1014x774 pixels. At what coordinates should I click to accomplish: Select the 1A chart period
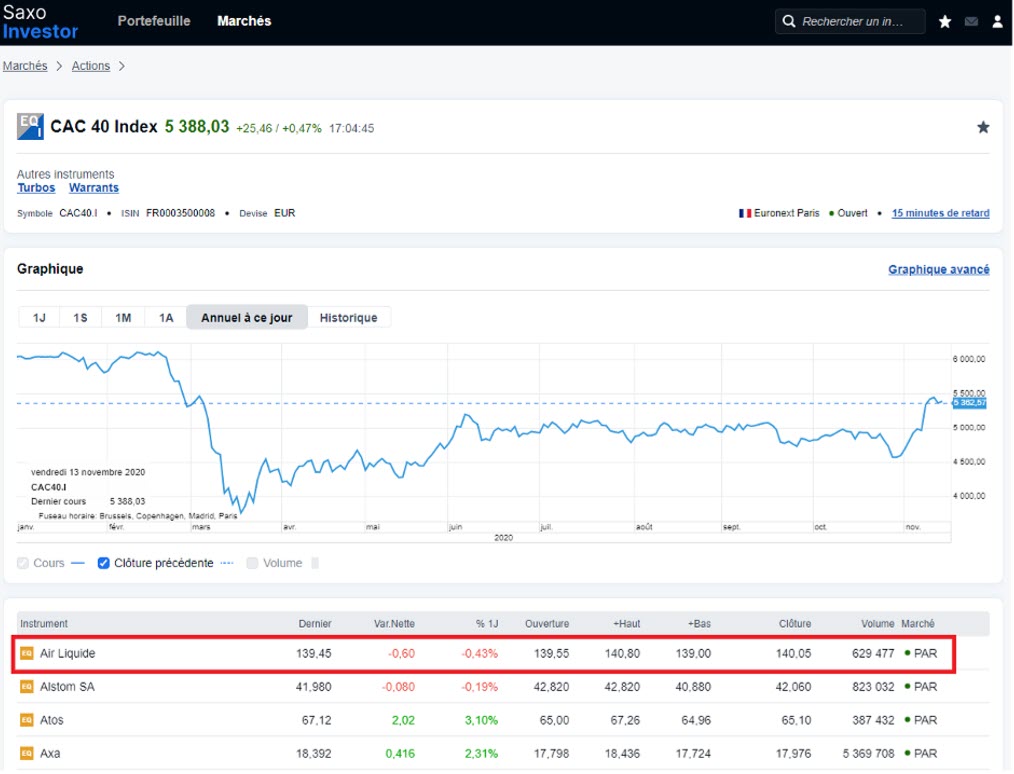click(166, 317)
